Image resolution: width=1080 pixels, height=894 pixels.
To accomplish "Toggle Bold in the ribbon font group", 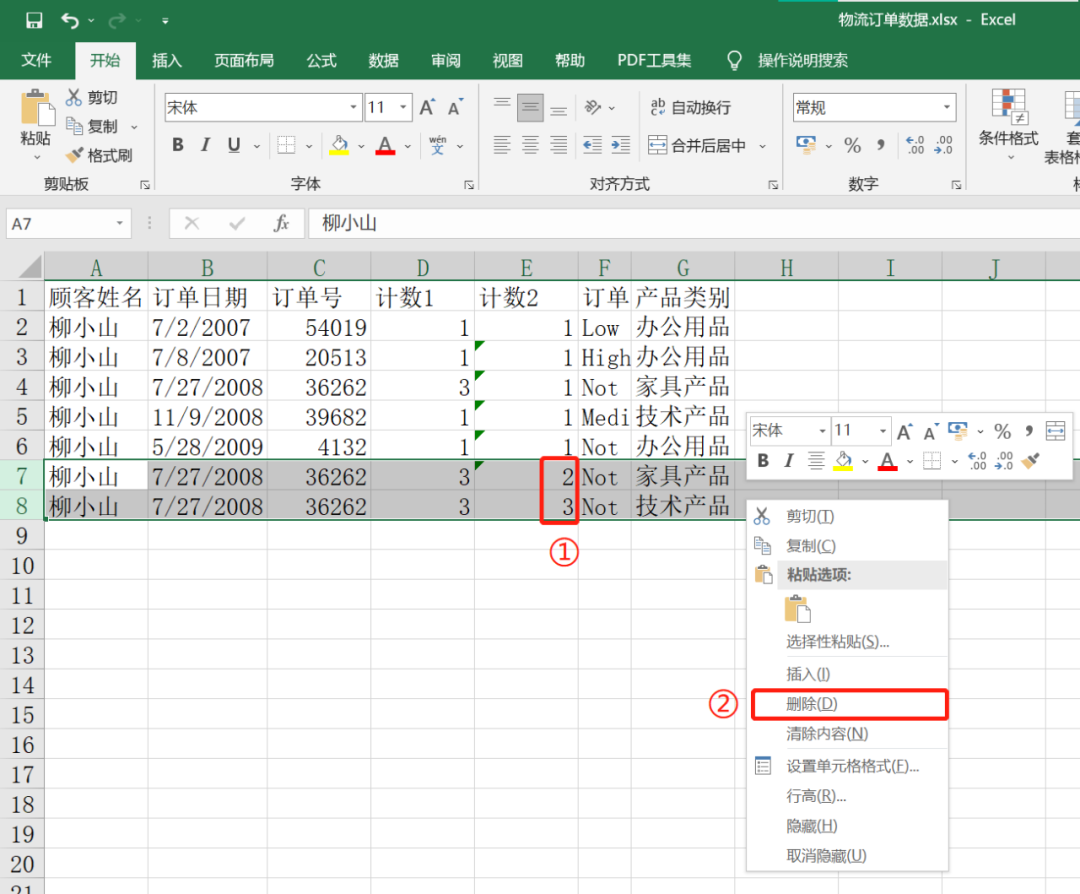I will point(178,145).
